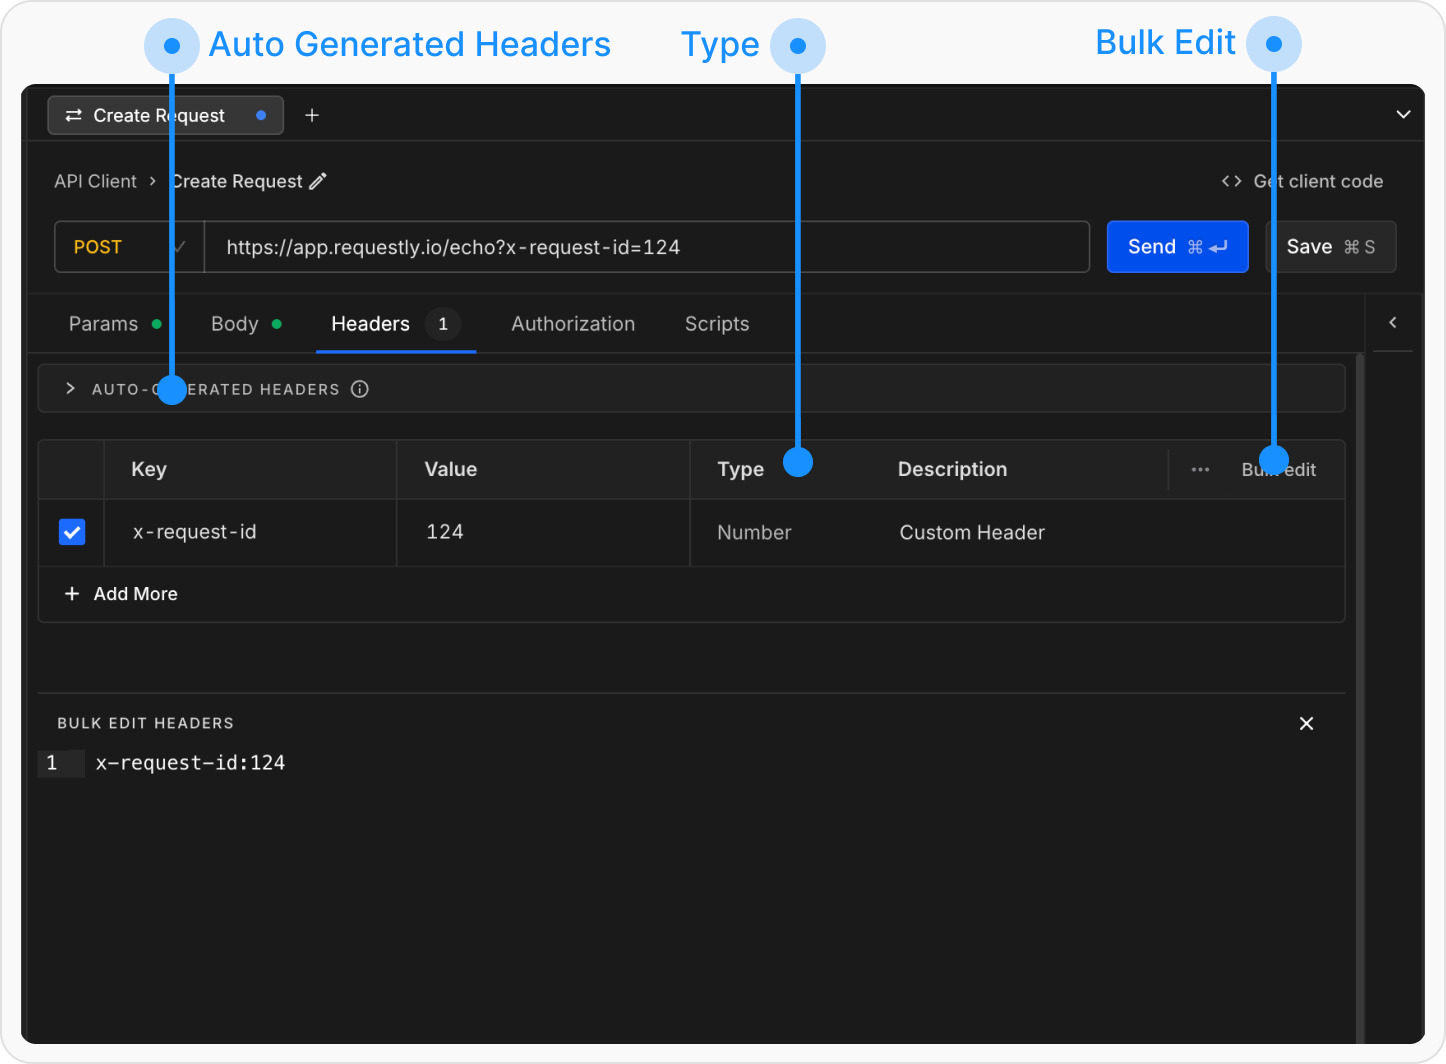1446x1064 pixels.
Task: Toggle the Params tab status indicator dot
Action: click(x=157, y=323)
